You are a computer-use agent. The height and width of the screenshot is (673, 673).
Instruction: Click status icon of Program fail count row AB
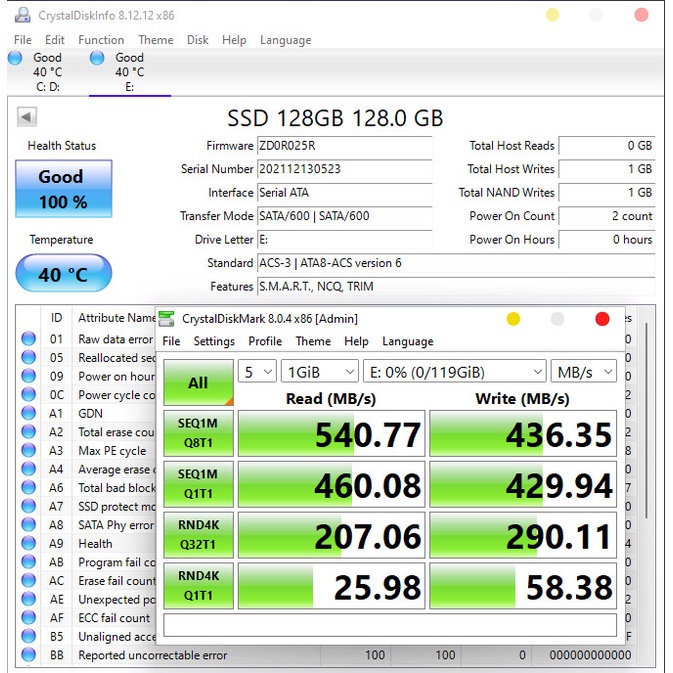point(29,562)
